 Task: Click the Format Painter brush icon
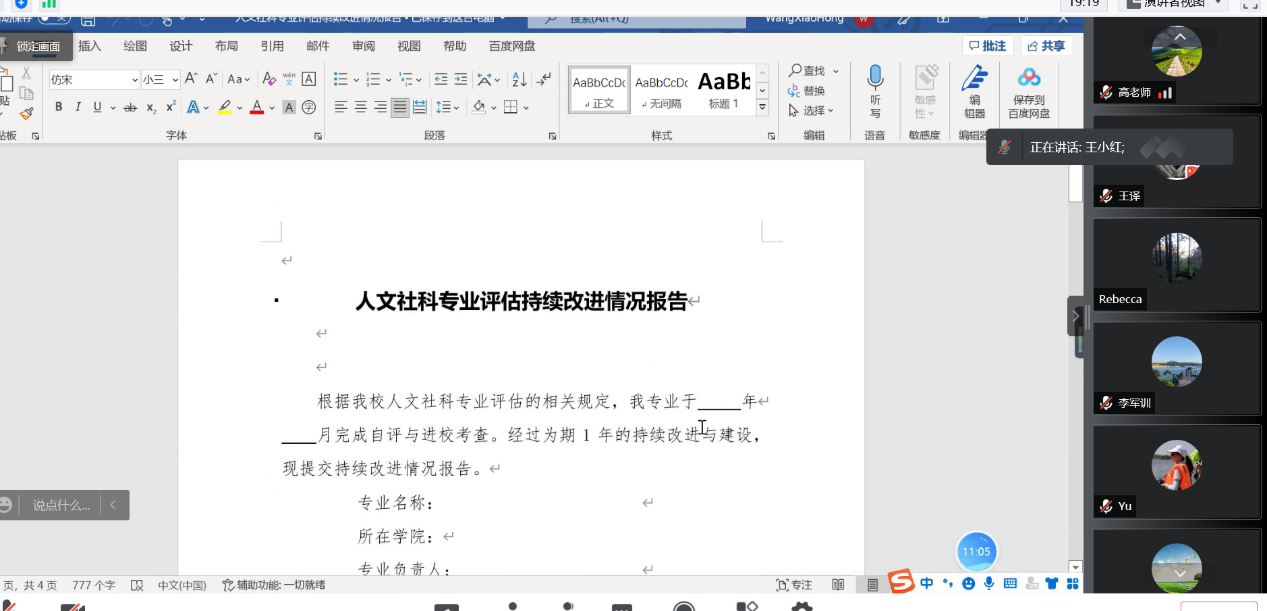coord(26,113)
